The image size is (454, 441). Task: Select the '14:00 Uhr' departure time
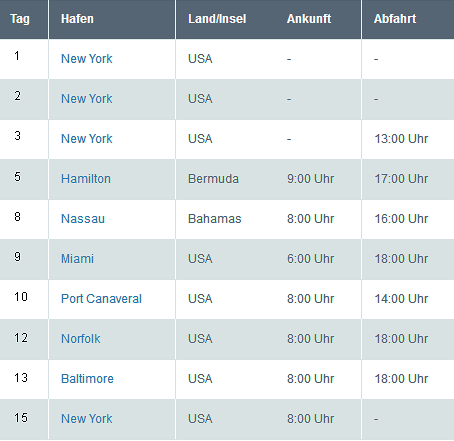(401, 299)
